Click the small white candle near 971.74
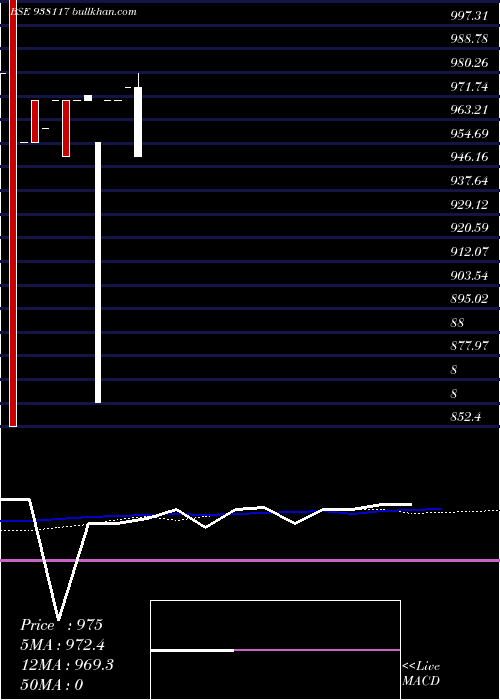Screen dimensions: 500x700 point(88,98)
